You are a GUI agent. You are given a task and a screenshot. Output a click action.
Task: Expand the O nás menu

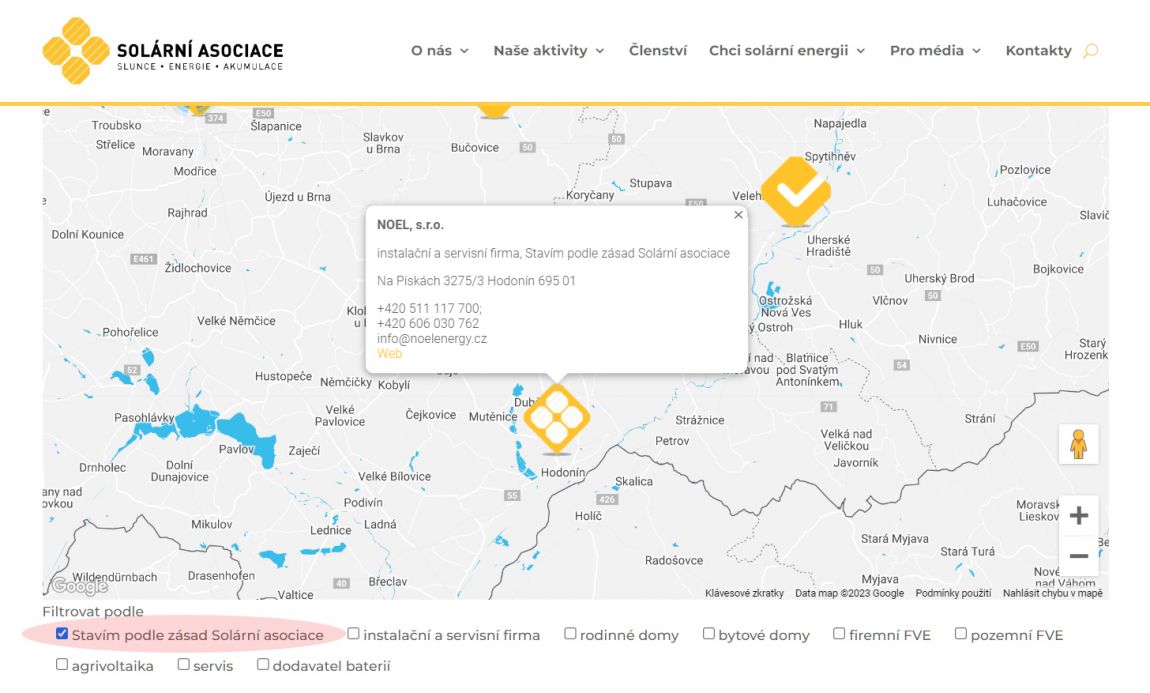click(439, 51)
